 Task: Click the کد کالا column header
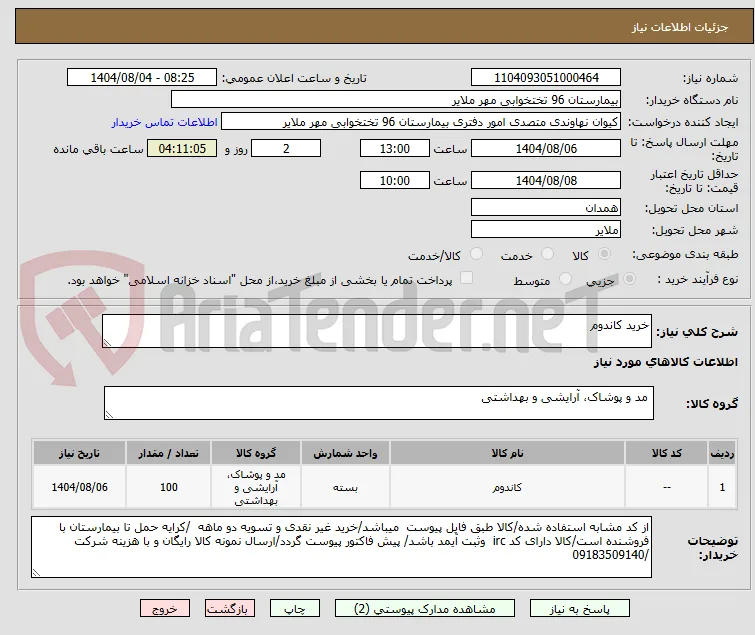point(666,453)
